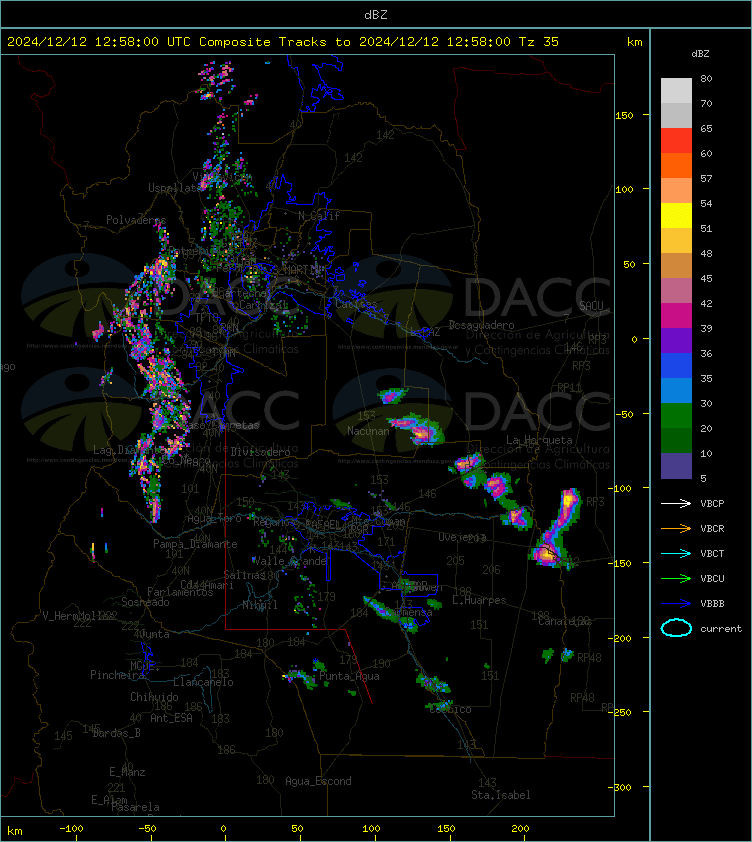
Task: Click the Uspallata map label
Action: (175, 188)
